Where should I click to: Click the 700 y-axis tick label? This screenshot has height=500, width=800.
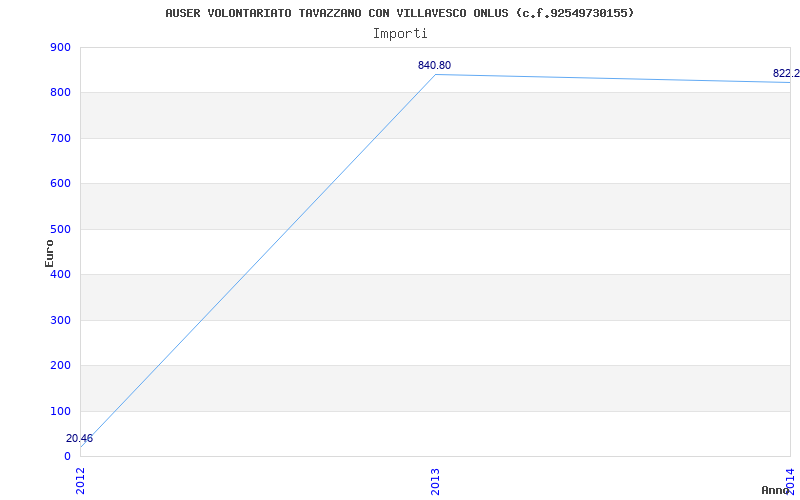click(x=60, y=138)
